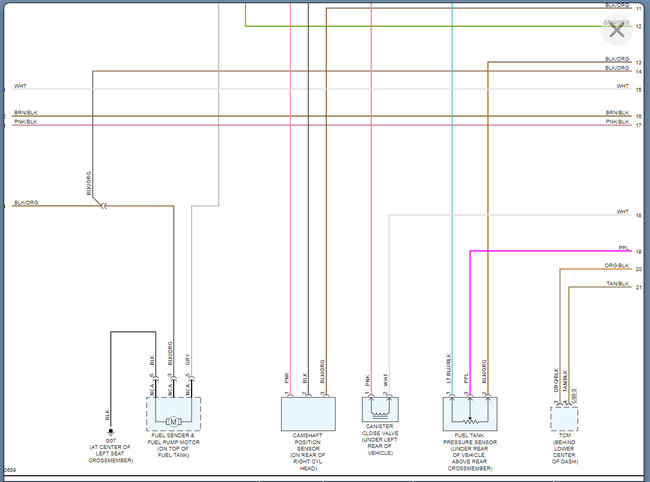Click the 'BRN/BLK' wire label on the left edge
This screenshot has width=650, height=482.
coord(26,112)
